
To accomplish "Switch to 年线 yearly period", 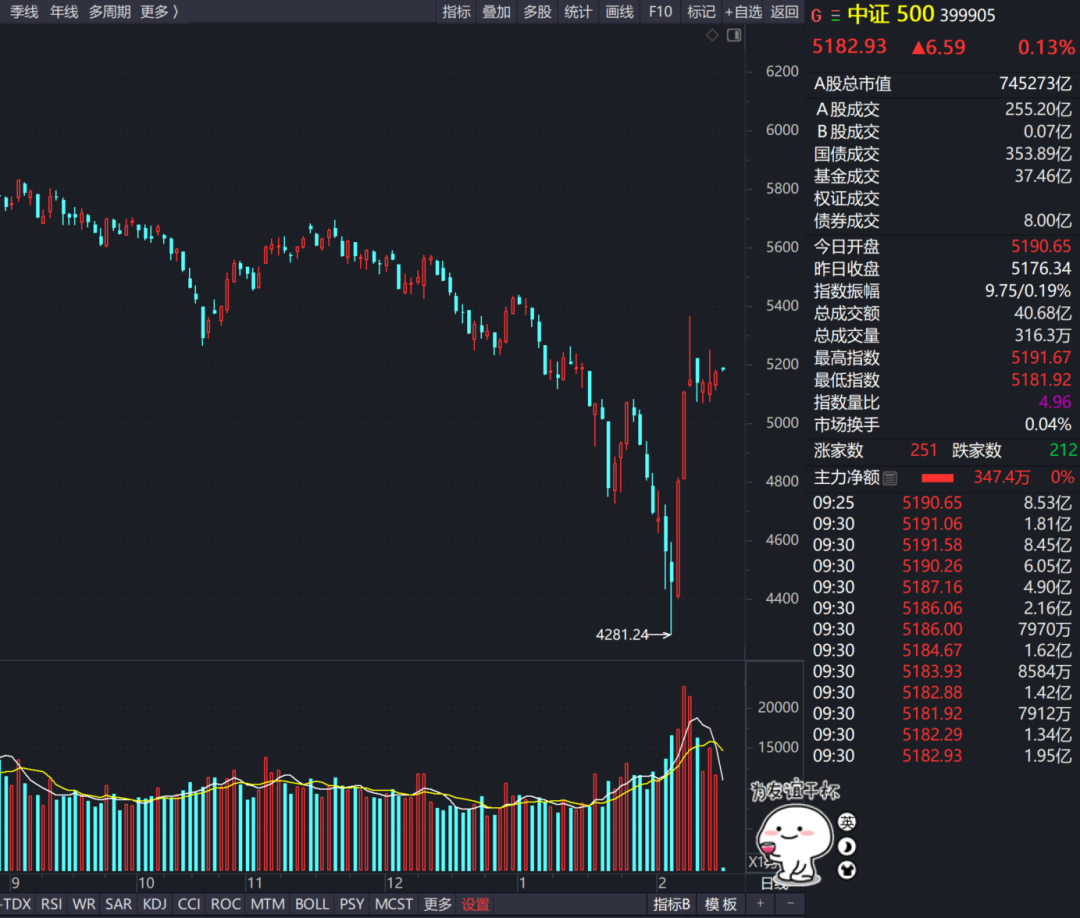I will (x=64, y=12).
